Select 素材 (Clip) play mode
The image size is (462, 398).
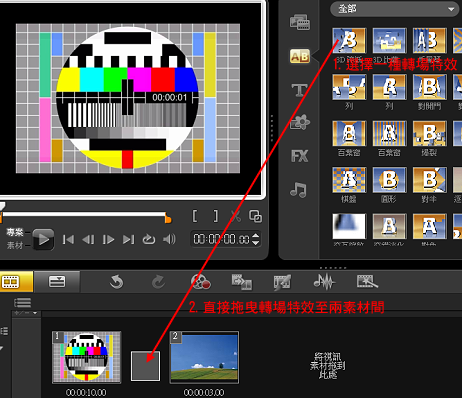click(x=15, y=245)
